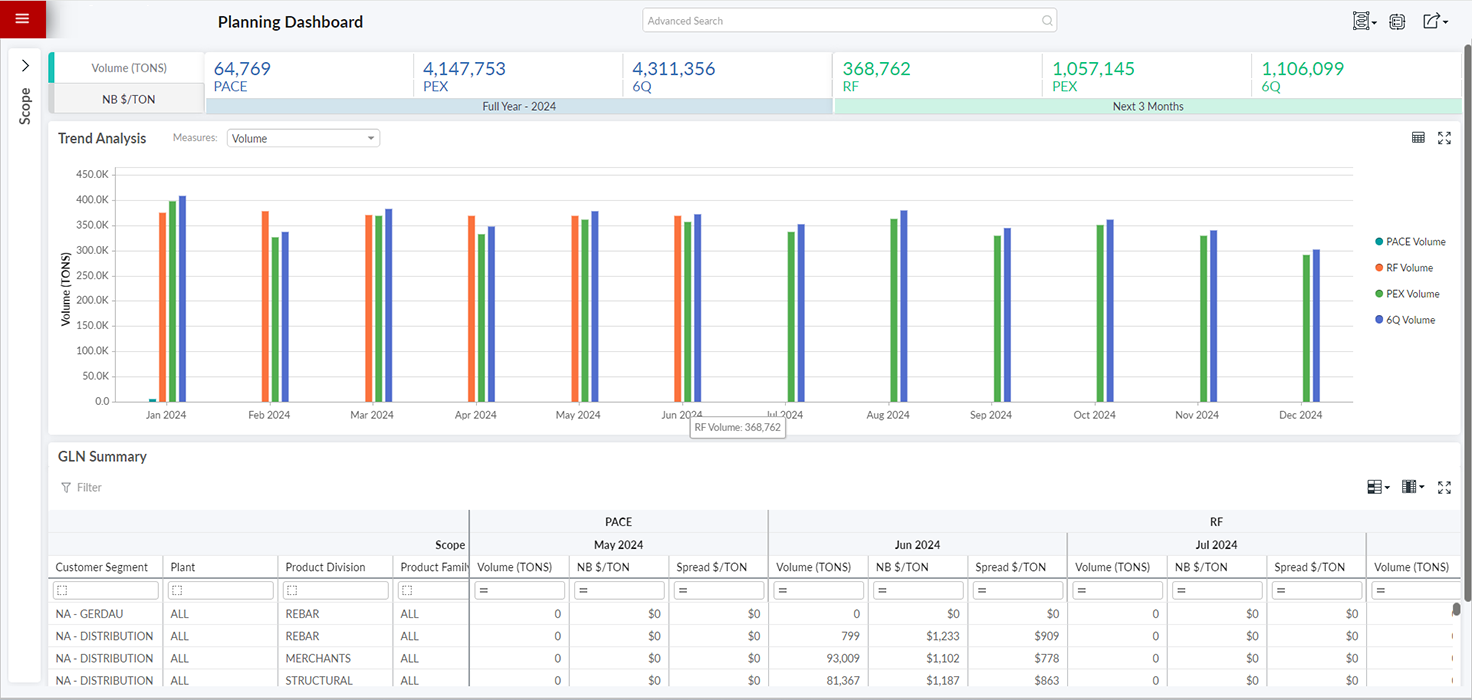
Task: Toggle PACE Volume series in legend
Action: 1415,242
